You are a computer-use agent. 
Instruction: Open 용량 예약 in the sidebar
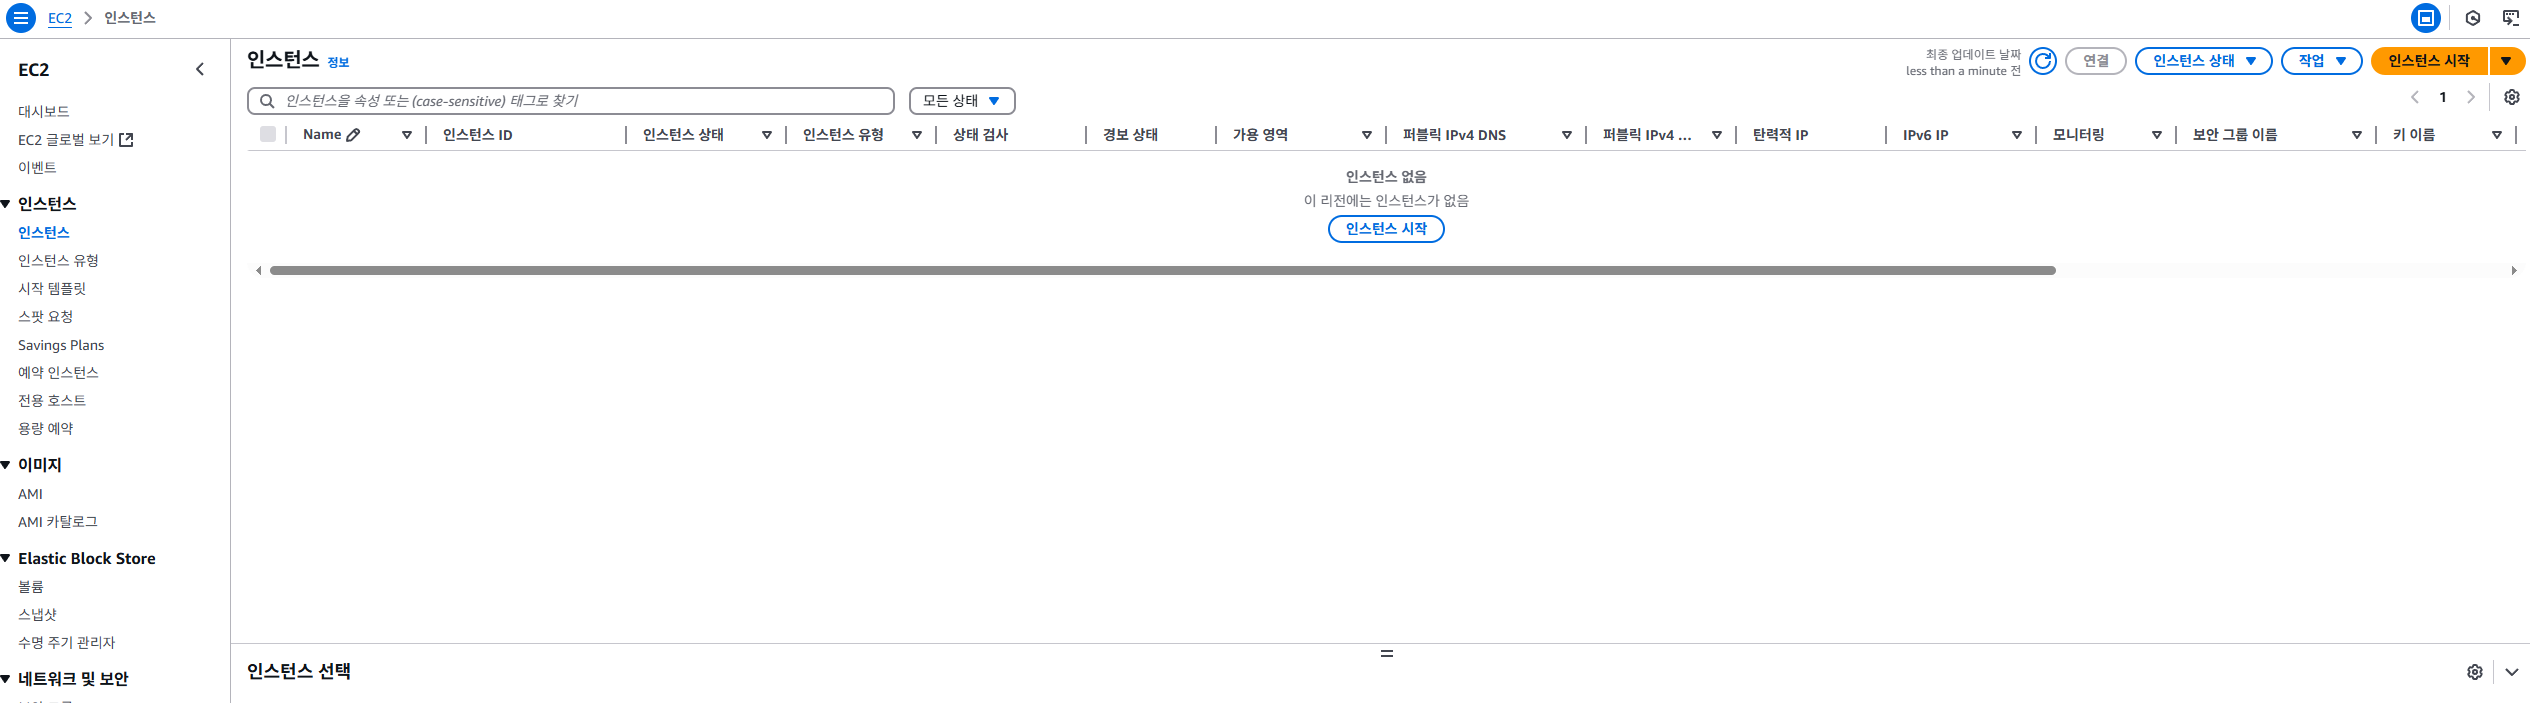click(46, 429)
